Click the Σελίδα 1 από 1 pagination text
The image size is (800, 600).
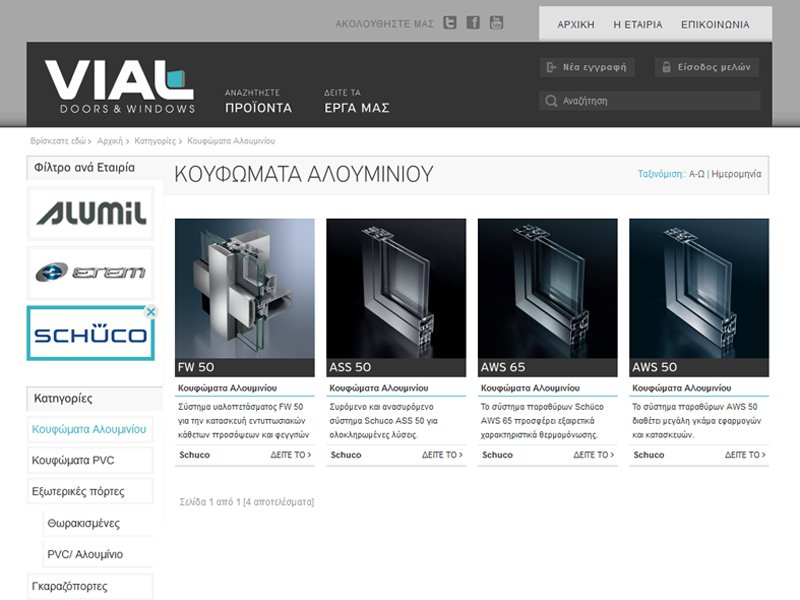247,502
